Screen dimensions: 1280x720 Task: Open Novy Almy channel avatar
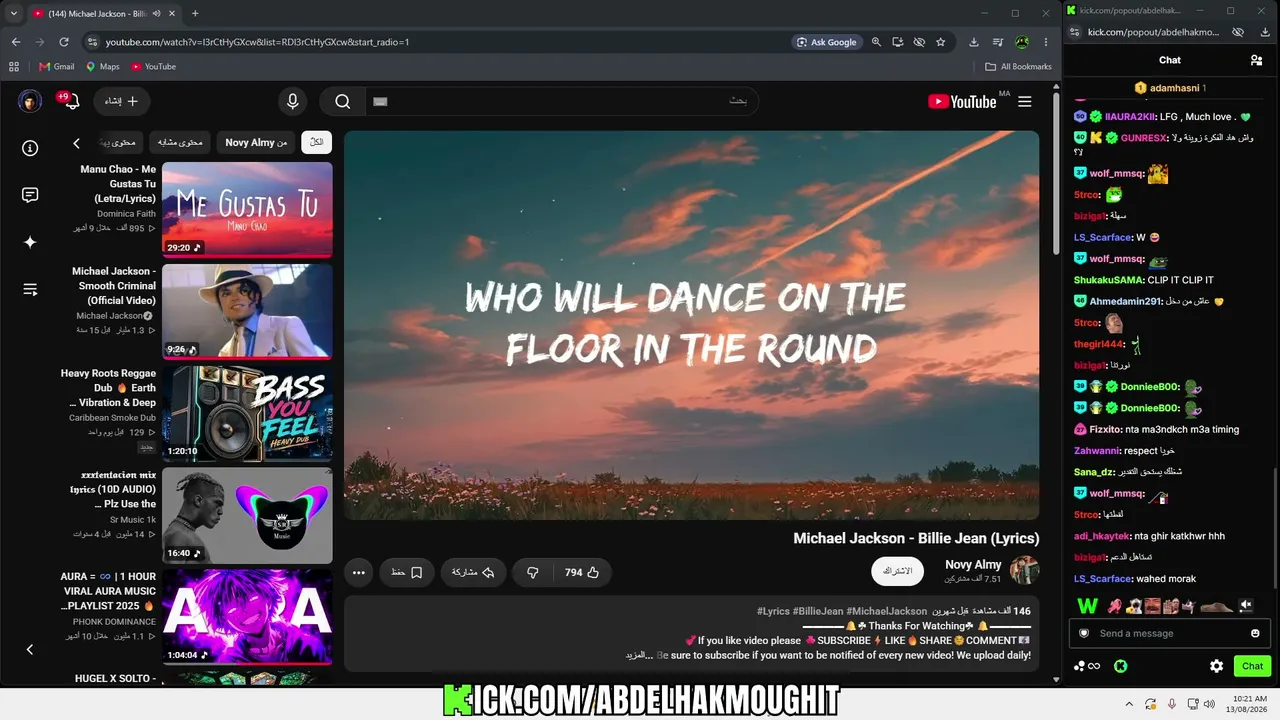tap(1024, 571)
